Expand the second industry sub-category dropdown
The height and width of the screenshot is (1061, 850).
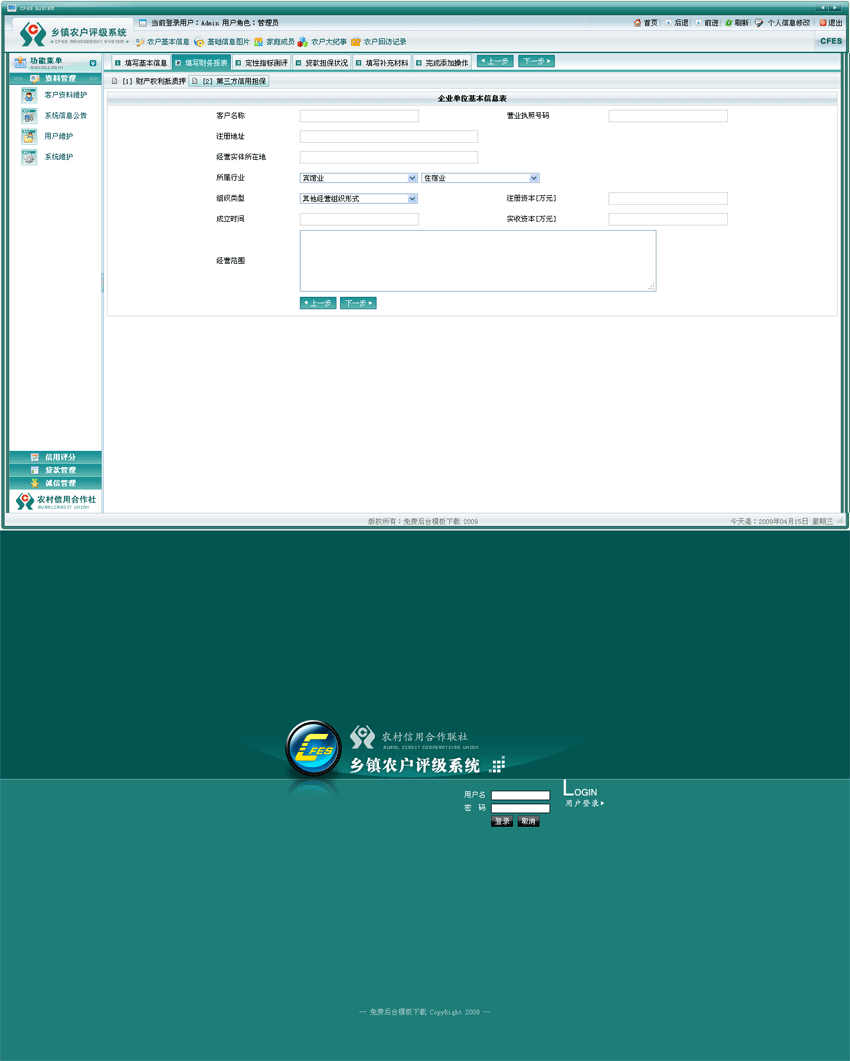pos(480,177)
